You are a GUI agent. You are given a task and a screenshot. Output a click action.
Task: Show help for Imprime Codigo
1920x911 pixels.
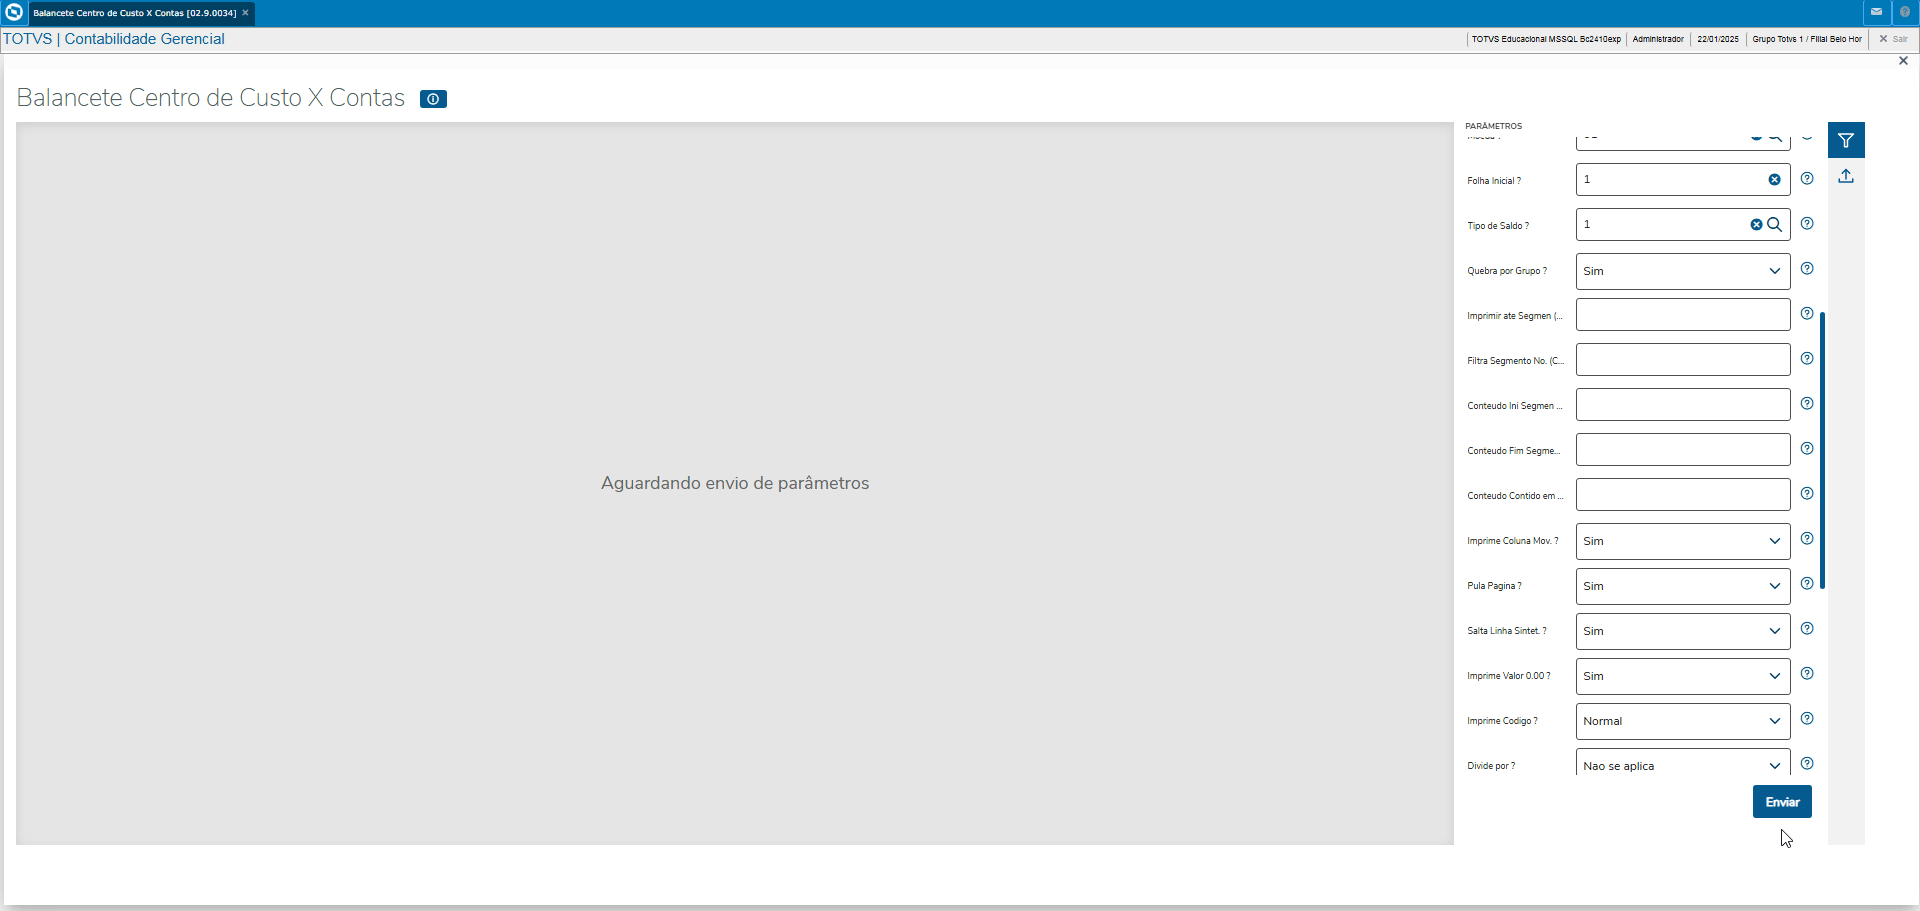(1807, 719)
